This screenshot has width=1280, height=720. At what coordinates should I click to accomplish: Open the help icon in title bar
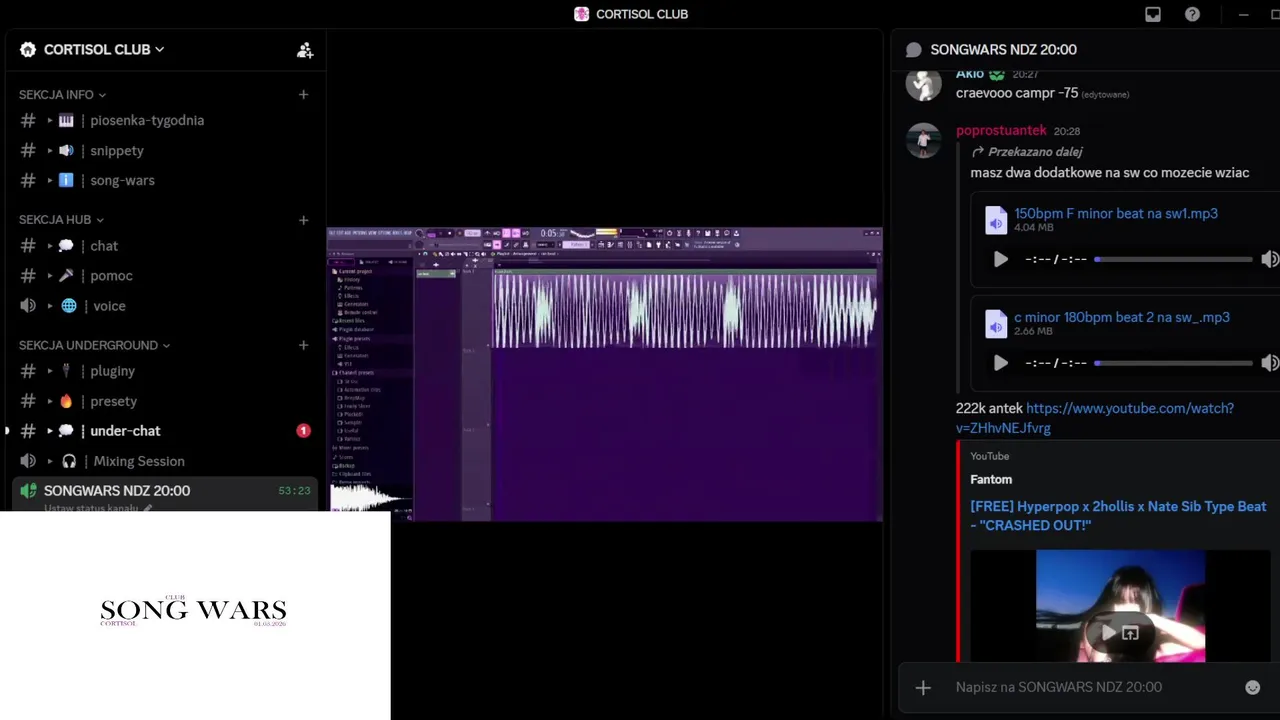click(x=1192, y=14)
